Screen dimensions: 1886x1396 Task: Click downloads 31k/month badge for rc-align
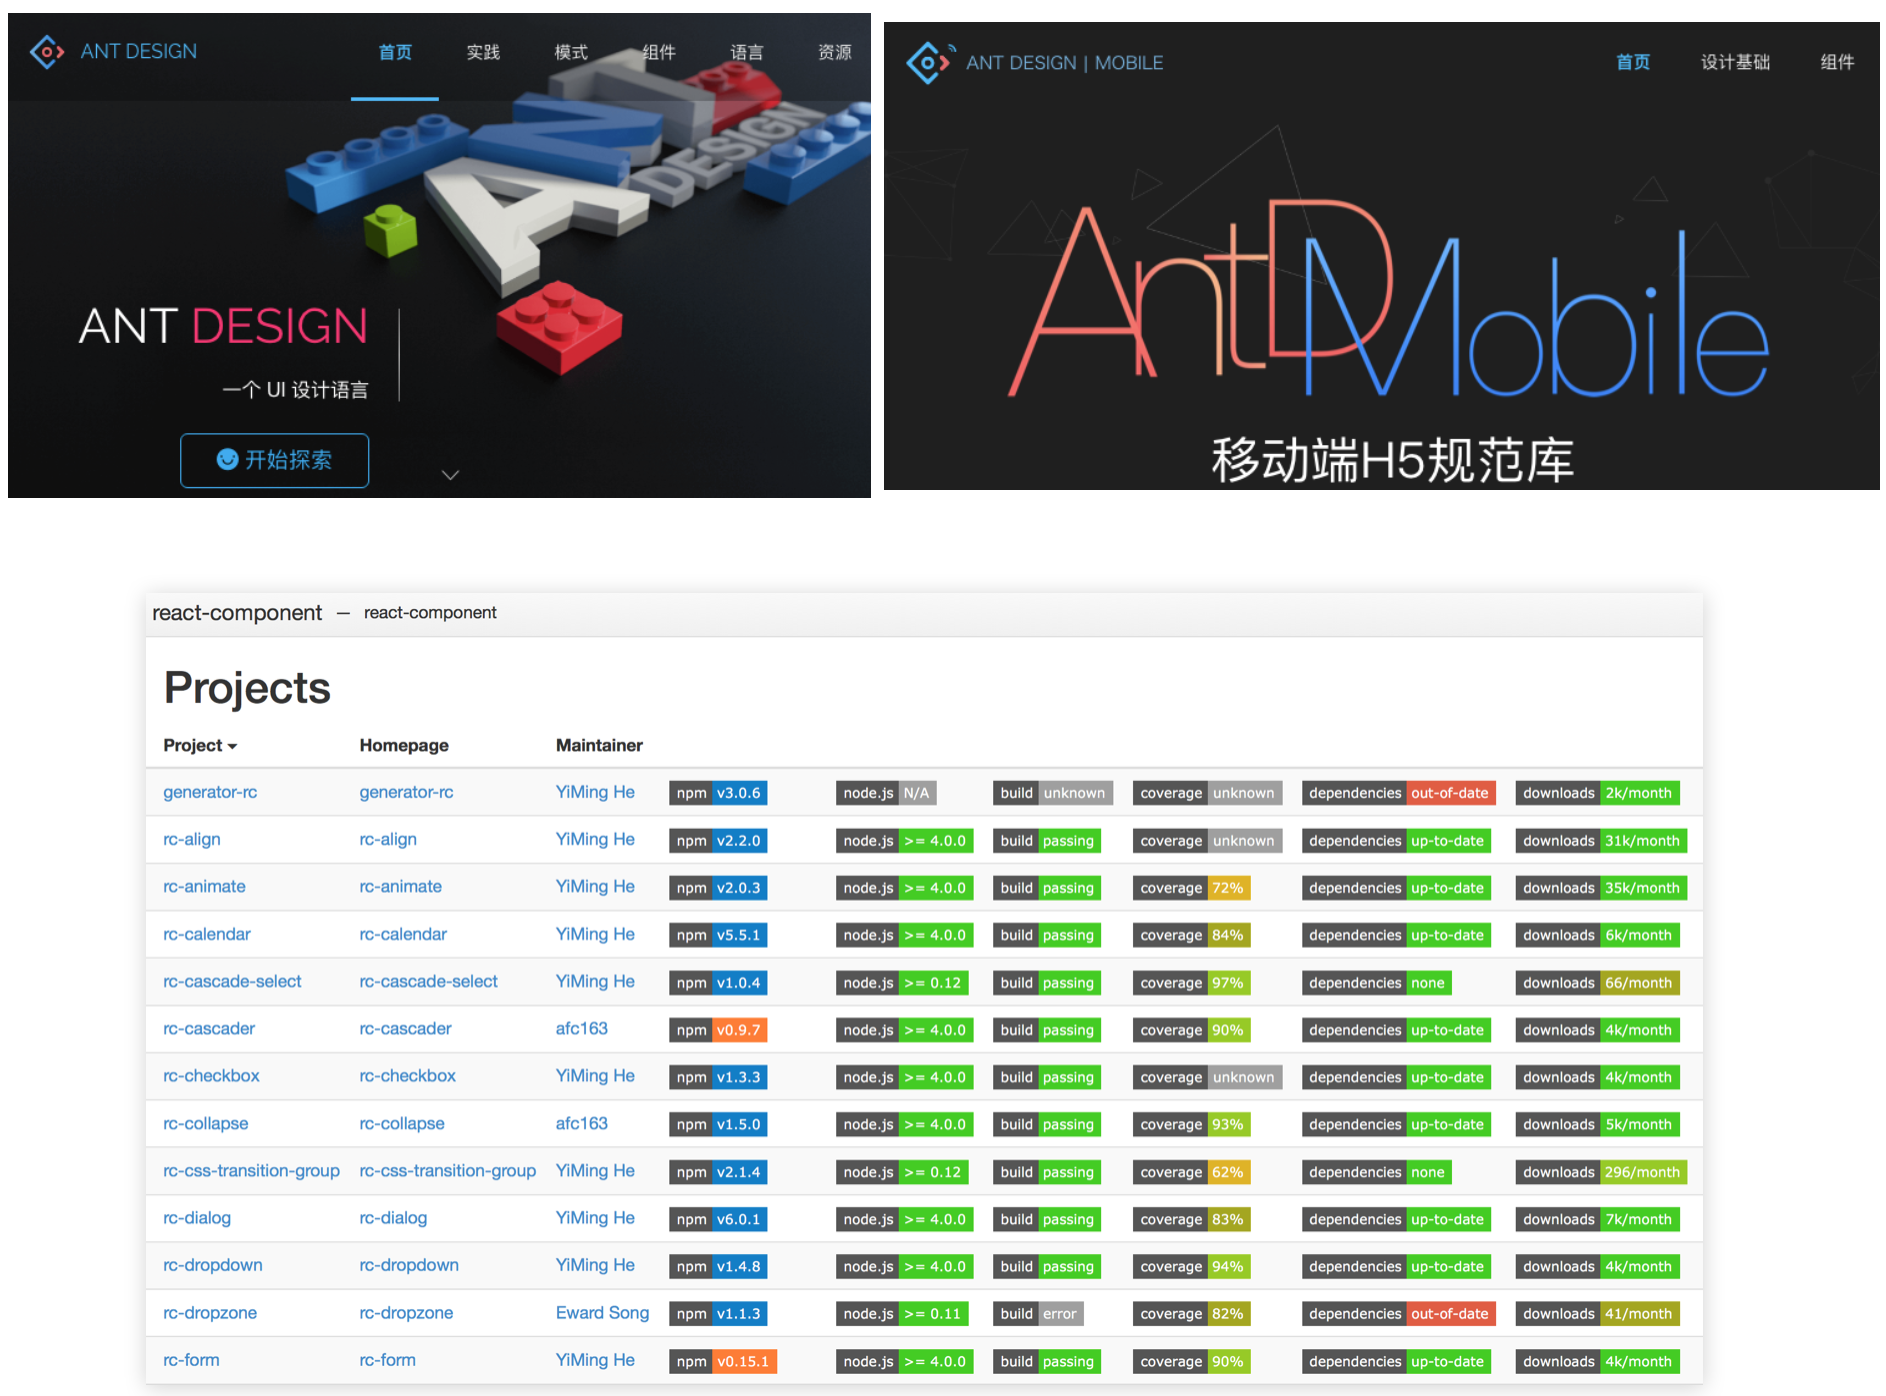coord(1601,841)
